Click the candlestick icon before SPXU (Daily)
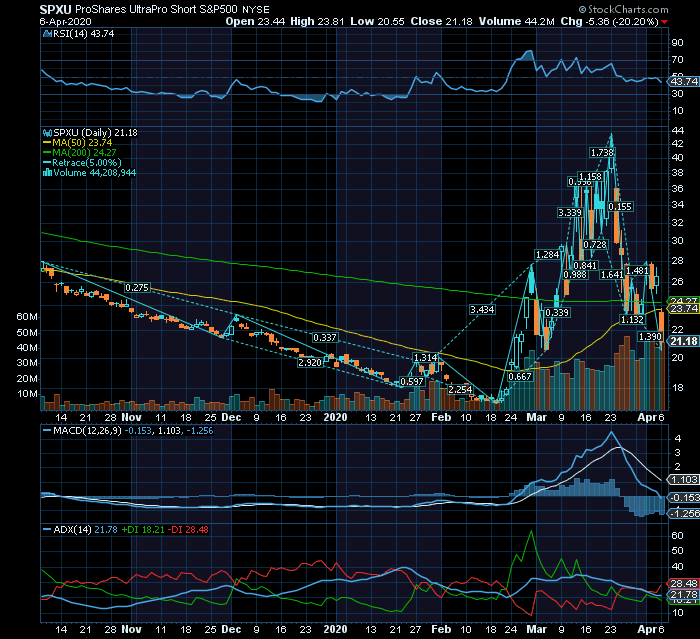The width and height of the screenshot is (700, 639). [x=47, y=133]
